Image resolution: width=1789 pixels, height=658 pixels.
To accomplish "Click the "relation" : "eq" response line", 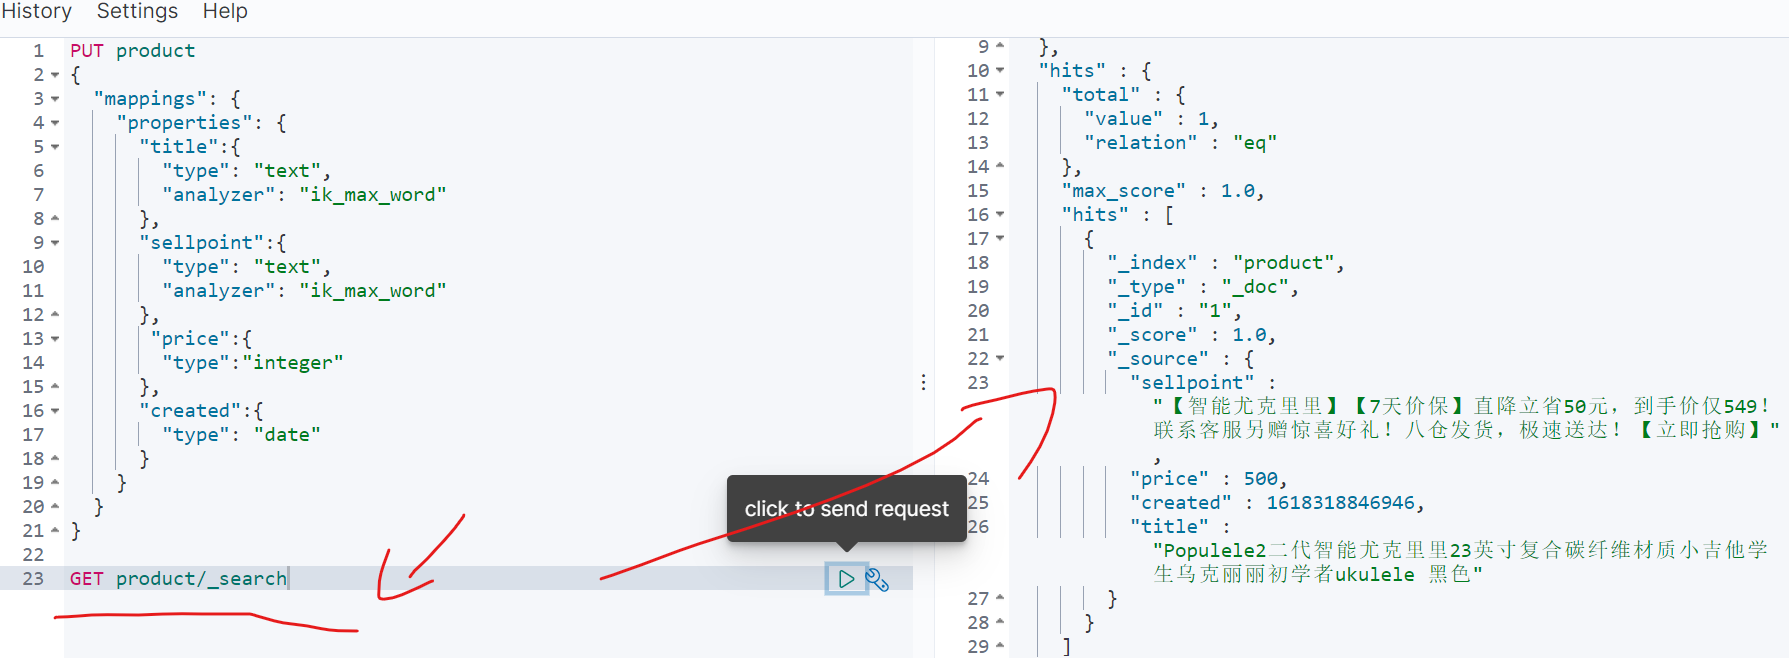I will (x=1181, y=143).
